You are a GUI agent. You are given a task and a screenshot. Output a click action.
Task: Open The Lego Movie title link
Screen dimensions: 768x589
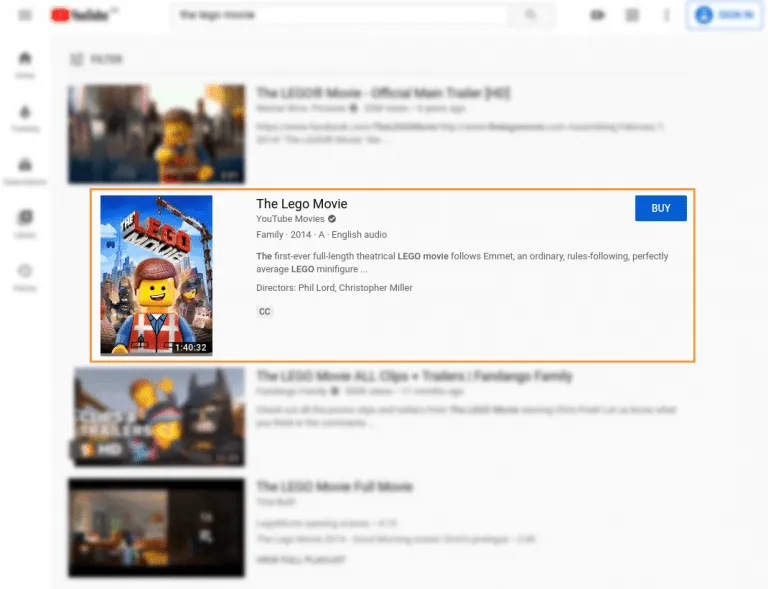coord(302,204)
